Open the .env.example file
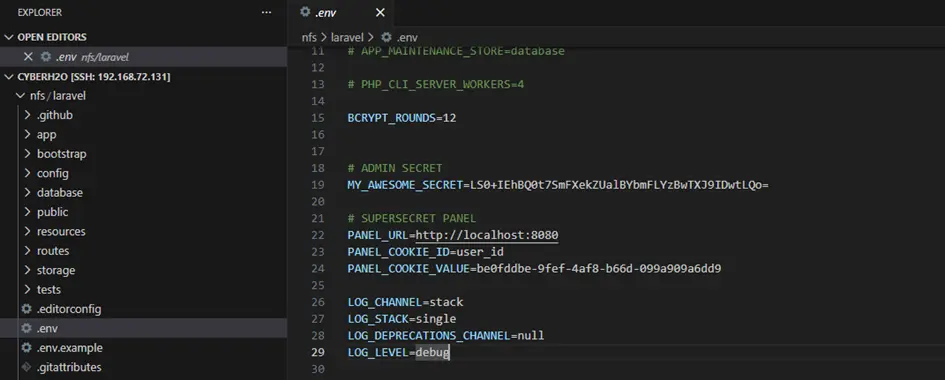Screen dimensions: 945x380 point(69,348)
